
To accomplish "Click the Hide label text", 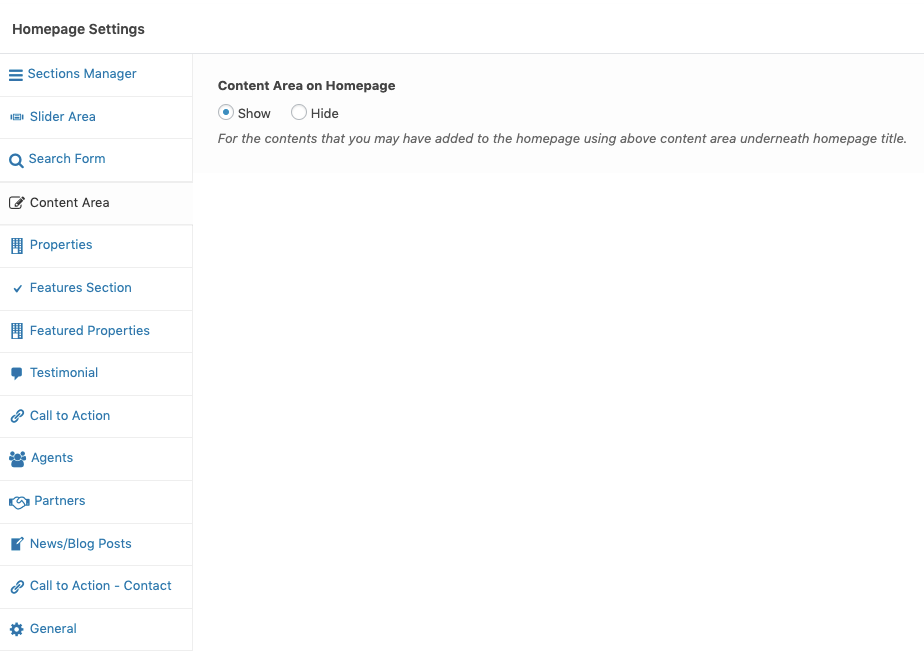I will pos(325,114).
